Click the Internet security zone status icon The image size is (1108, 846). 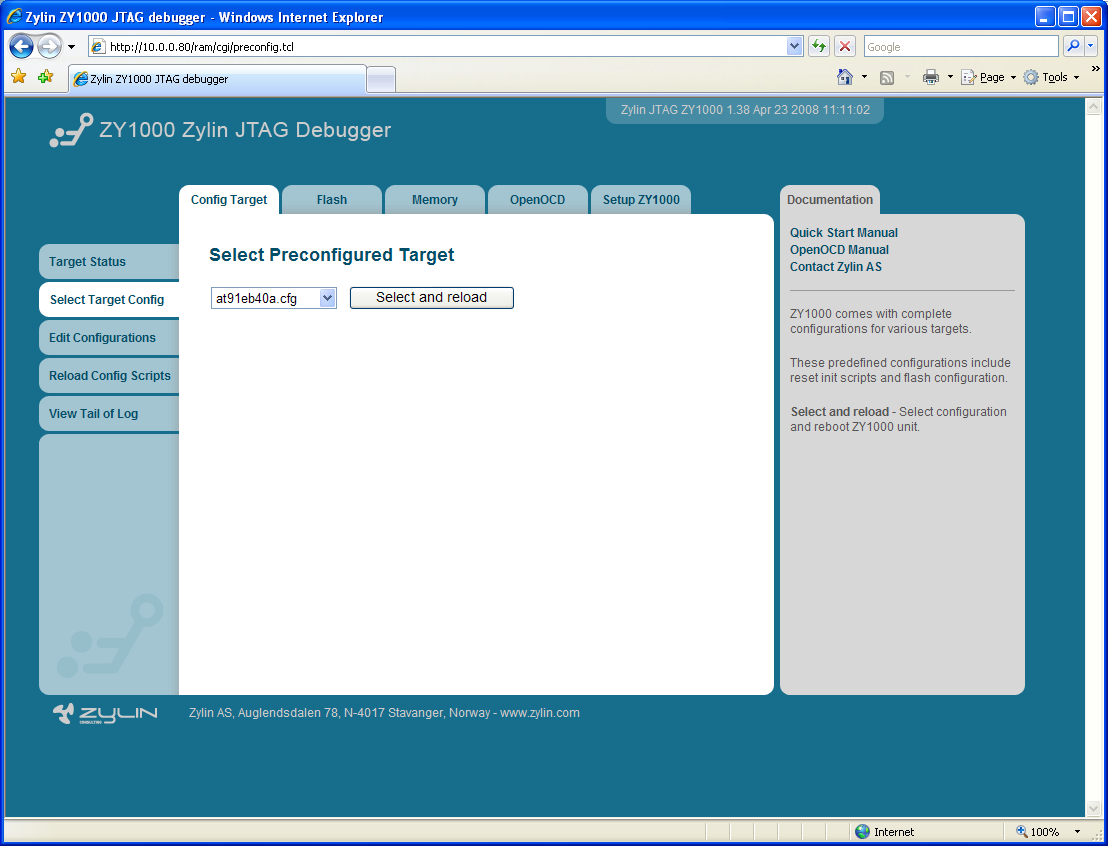click(863, 832)
